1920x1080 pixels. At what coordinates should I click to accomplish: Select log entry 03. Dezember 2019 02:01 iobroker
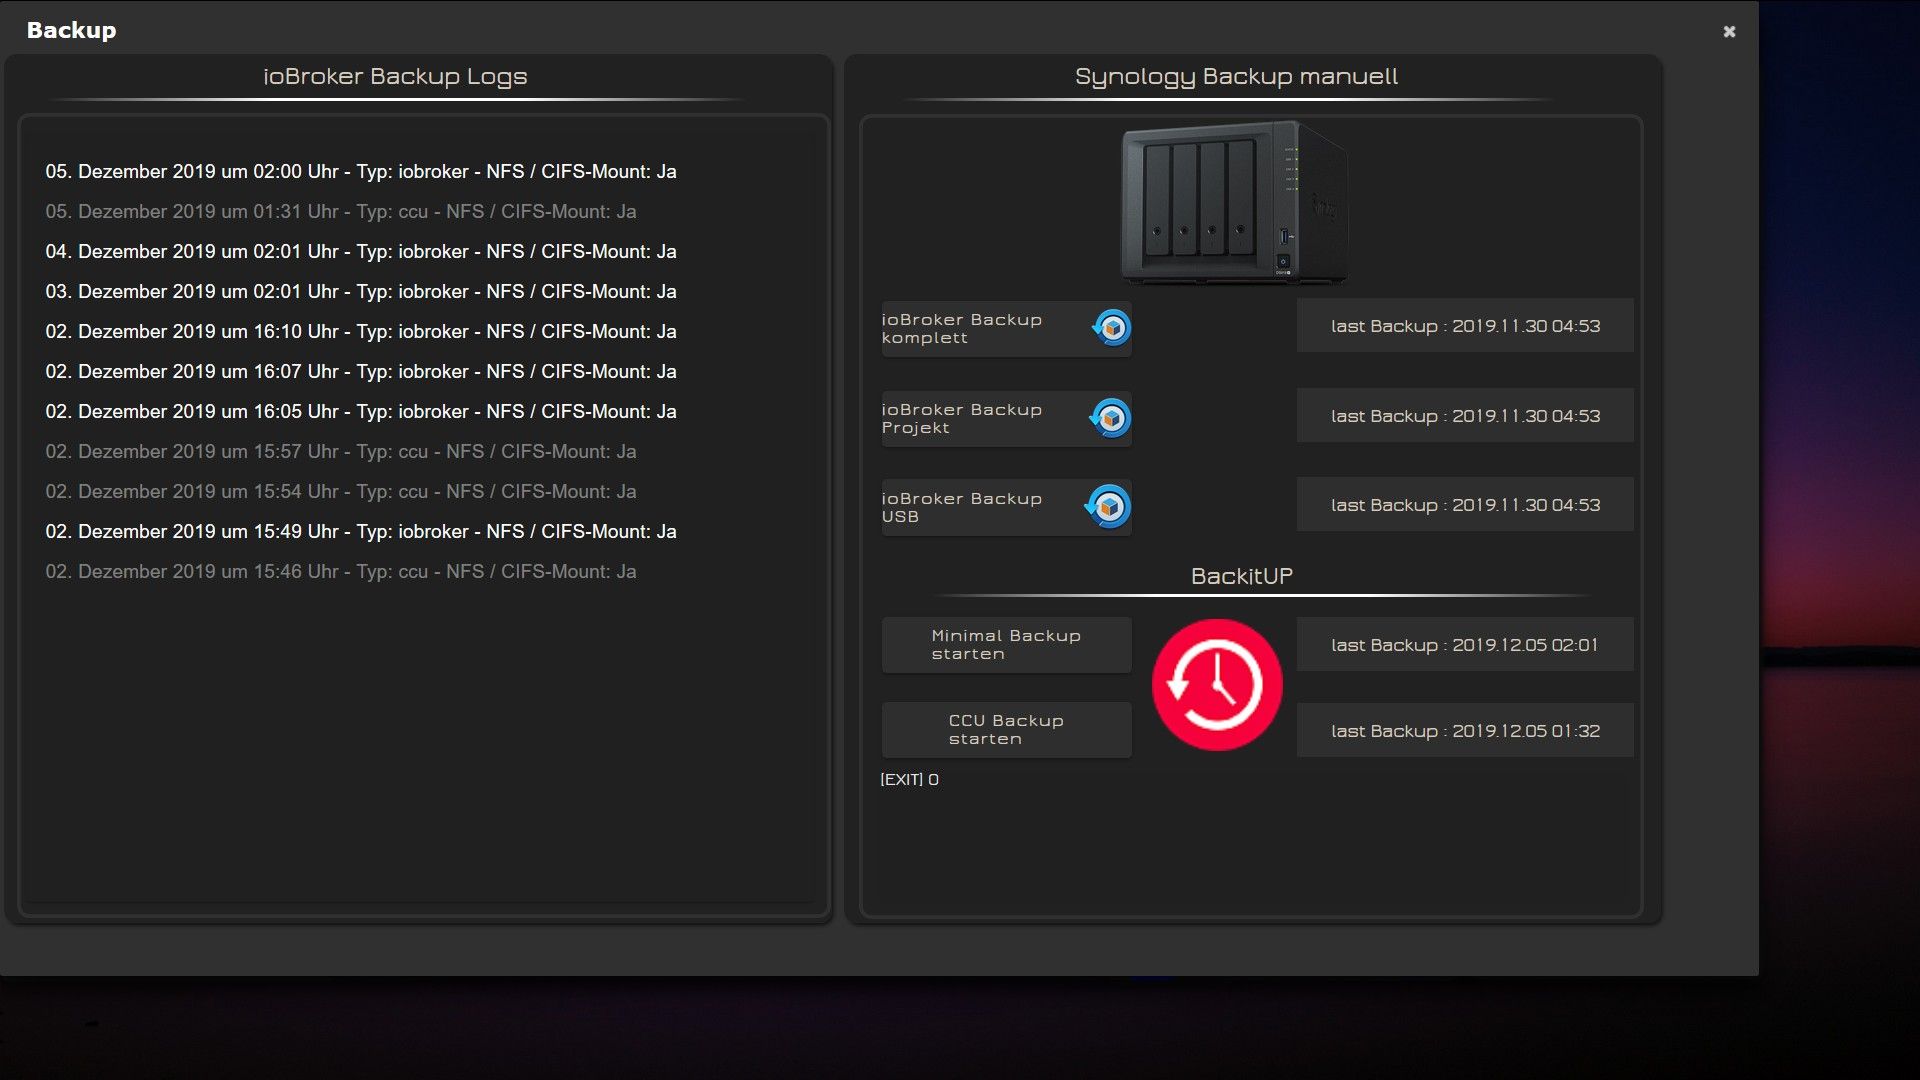pos(361,292)
